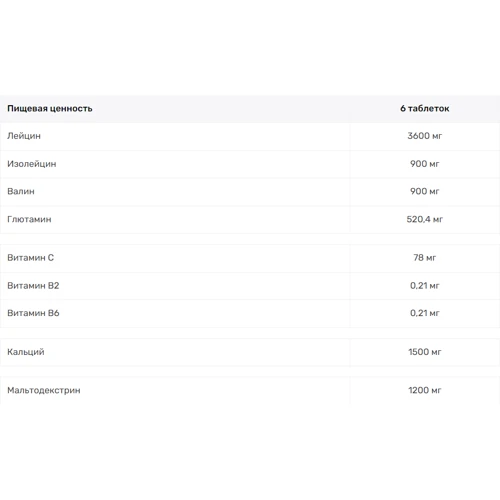Click the Лейцин row label
This screenshot has height=500, width=500.
(x=24, y=136)
